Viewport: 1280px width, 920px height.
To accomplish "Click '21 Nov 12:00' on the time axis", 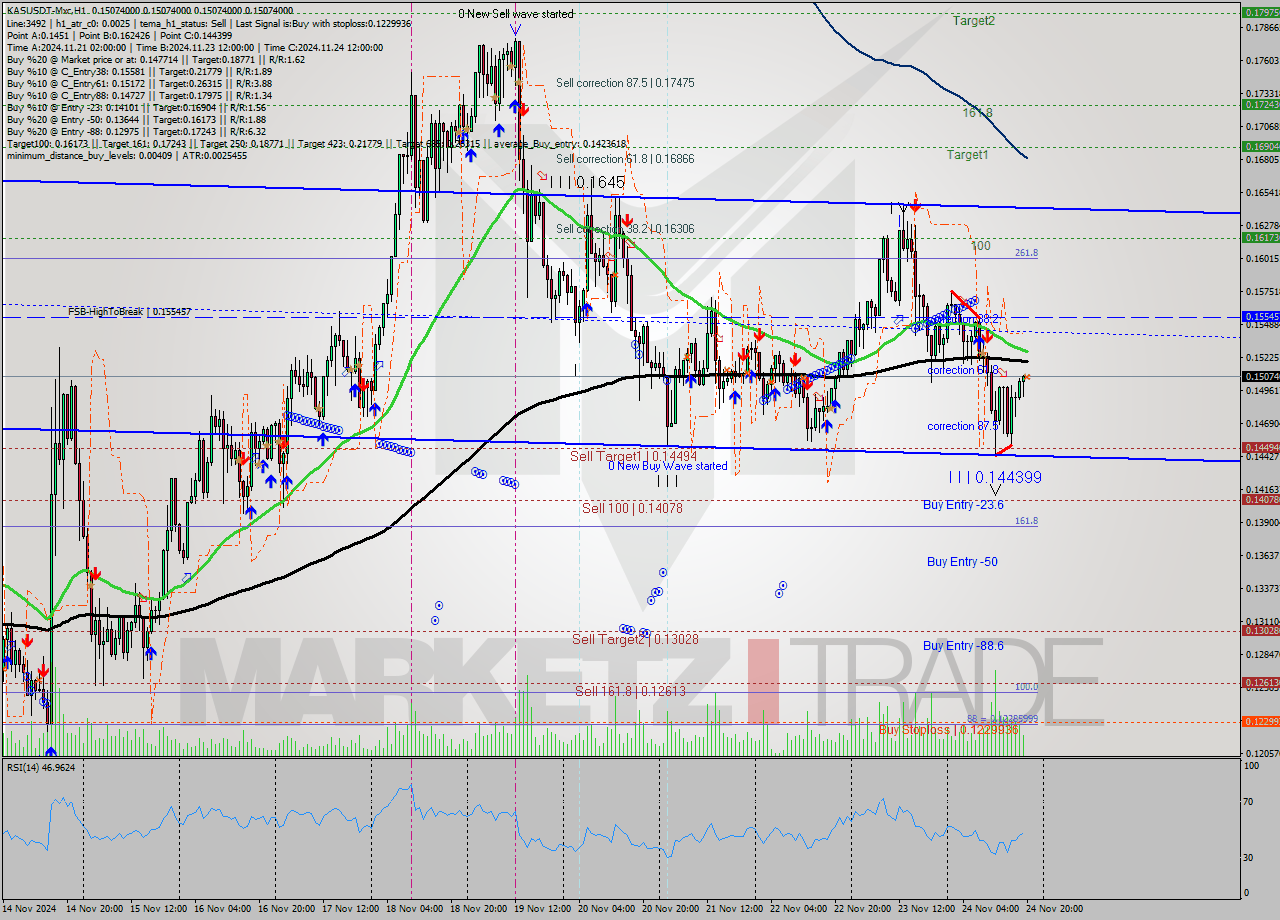I will pos(734,909).
